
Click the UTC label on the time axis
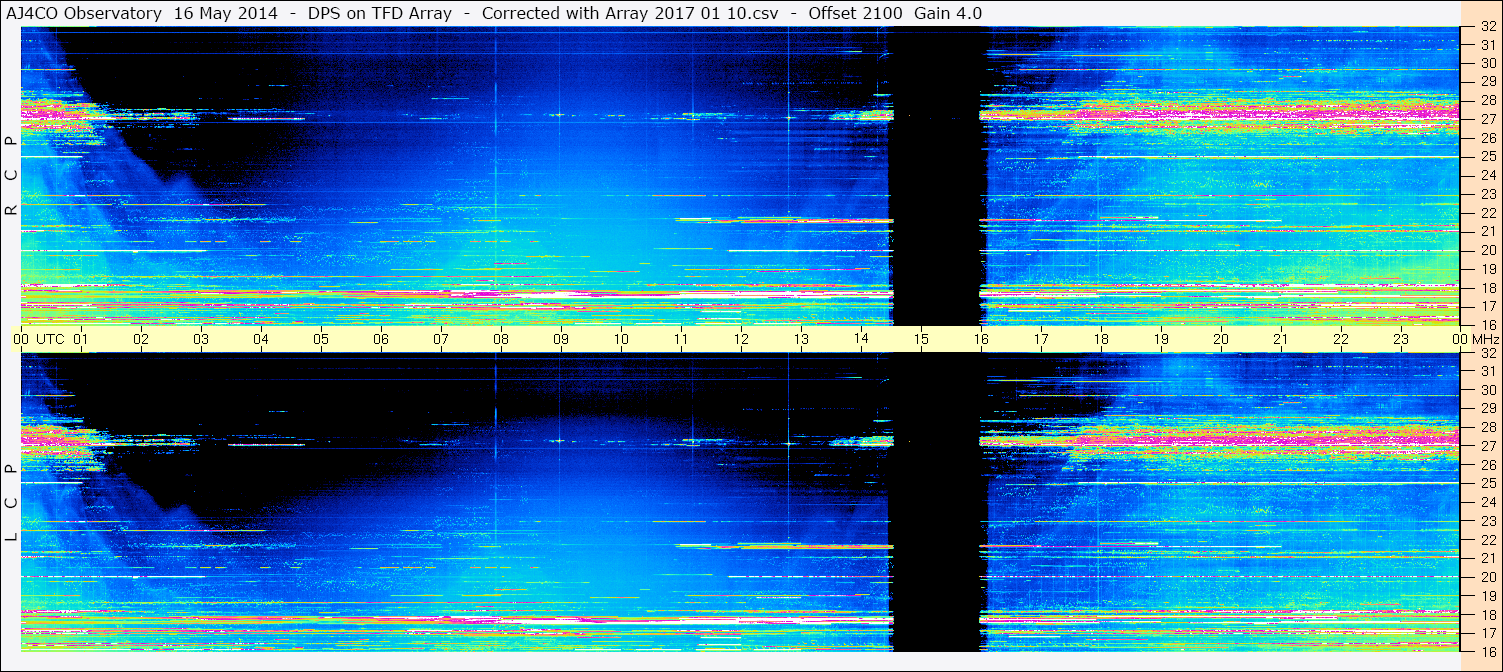(50, 339)
